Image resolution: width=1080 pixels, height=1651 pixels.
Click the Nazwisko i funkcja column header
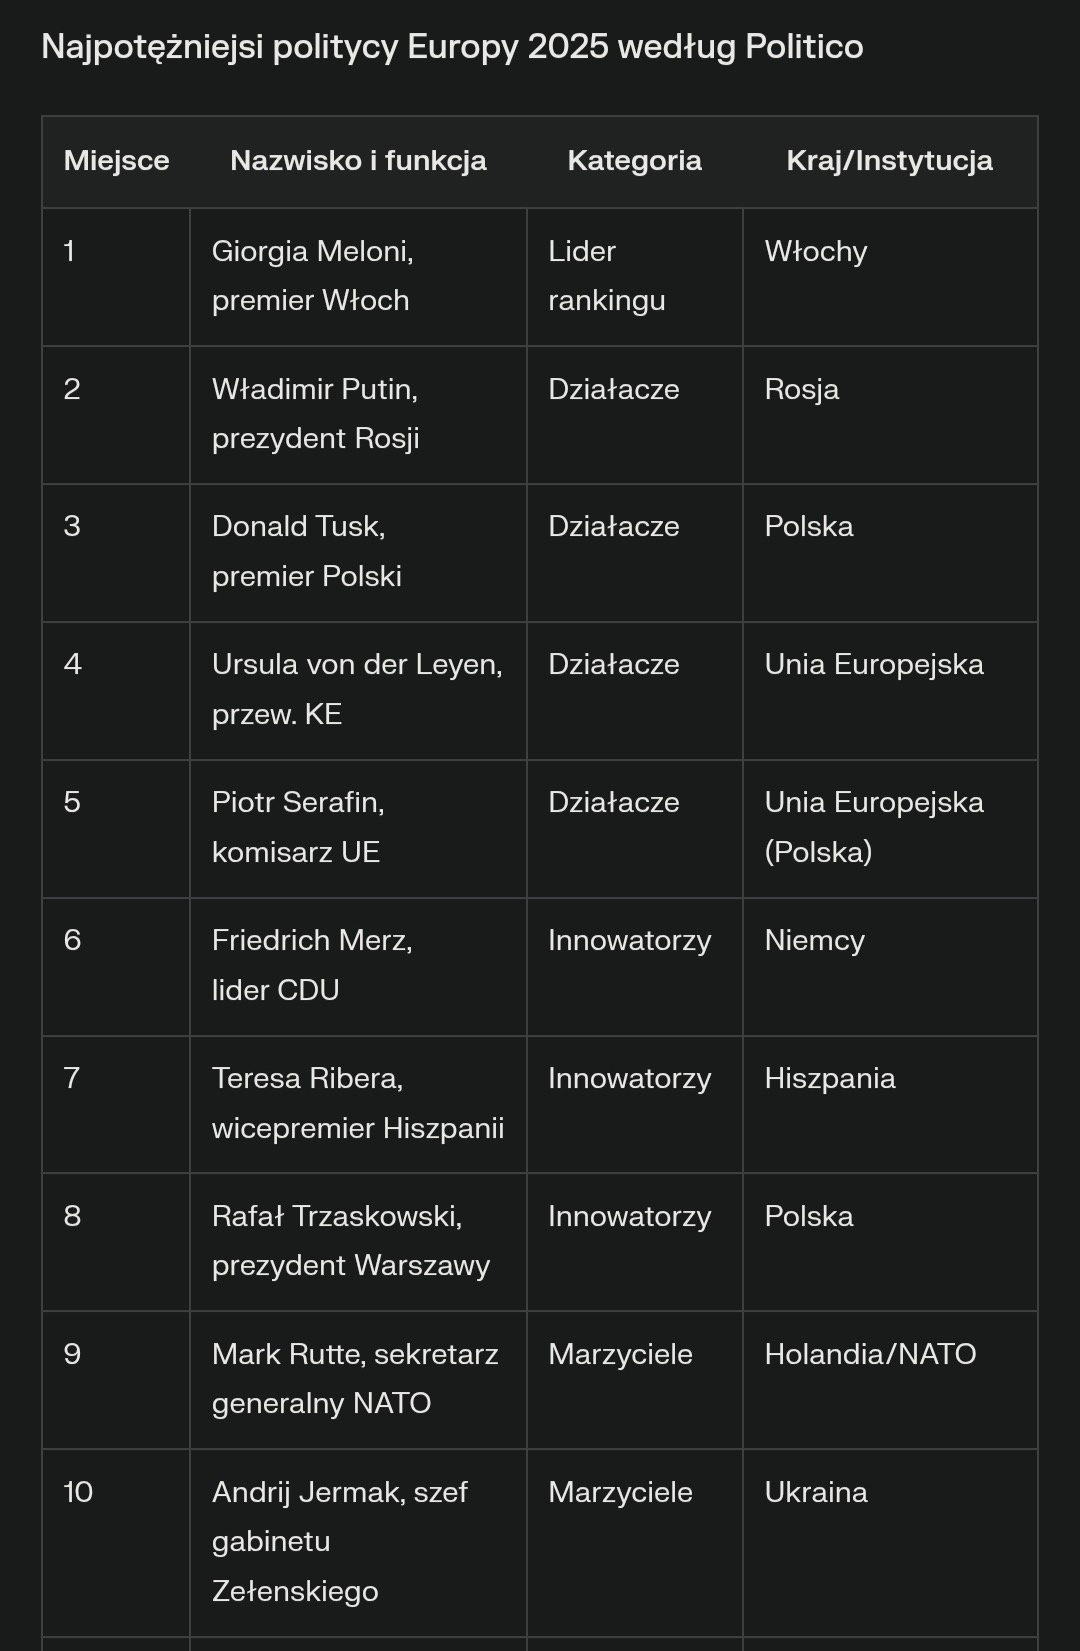coord(358,161)
